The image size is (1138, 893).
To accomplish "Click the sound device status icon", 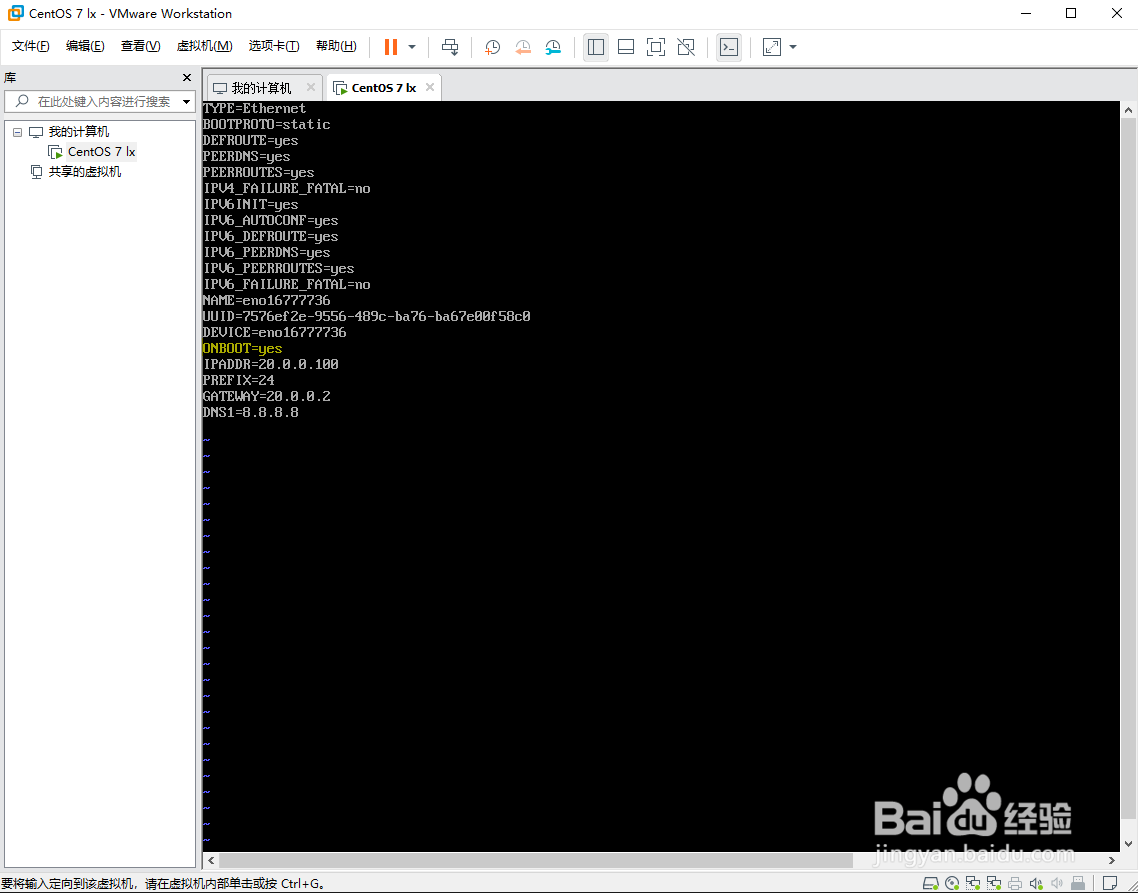I will pyautogui.click(x=1037, y=884).
